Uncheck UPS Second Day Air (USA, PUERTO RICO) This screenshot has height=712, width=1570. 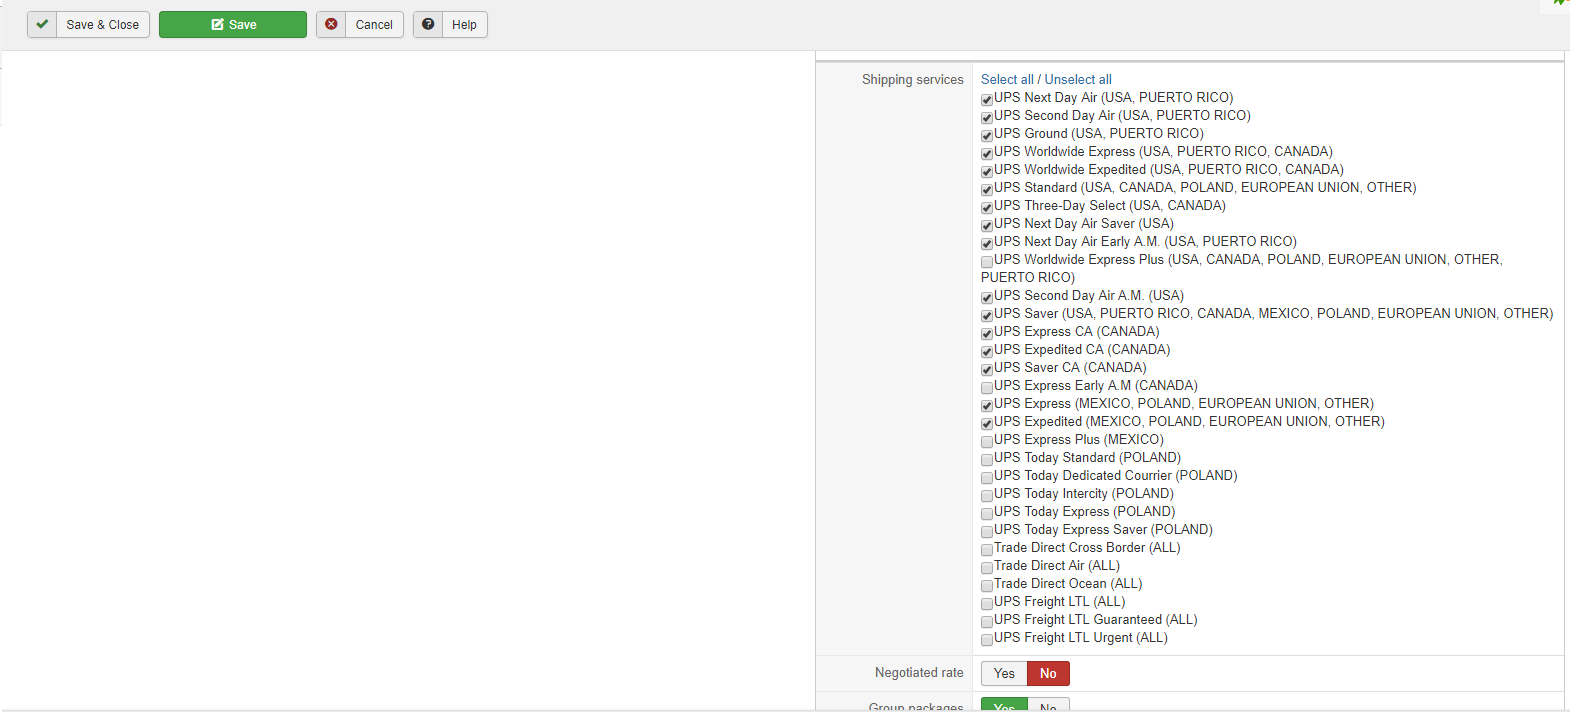987,117
